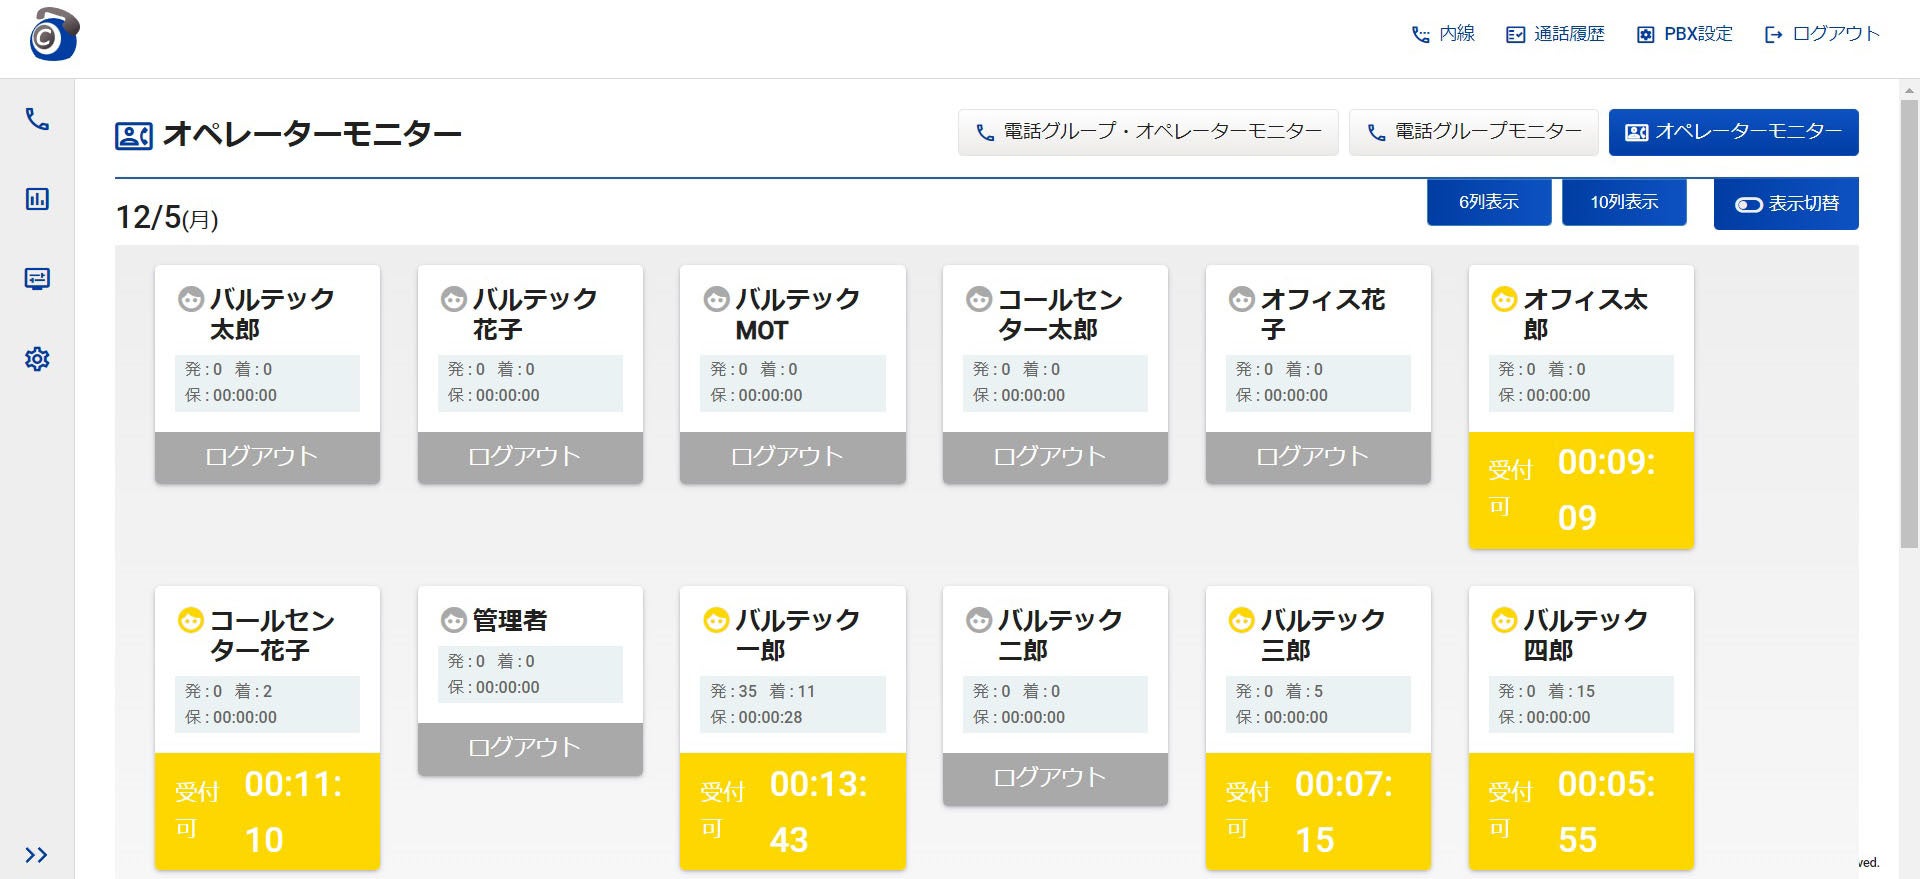Select the blue オペレーターモニター tab
The height and width of the screenshot is (879, 1920).
pos(1733,132)
